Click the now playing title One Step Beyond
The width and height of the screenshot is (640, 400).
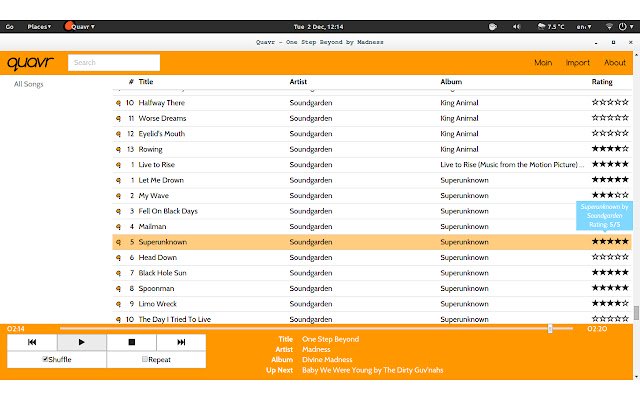click(x=331, y=339)
